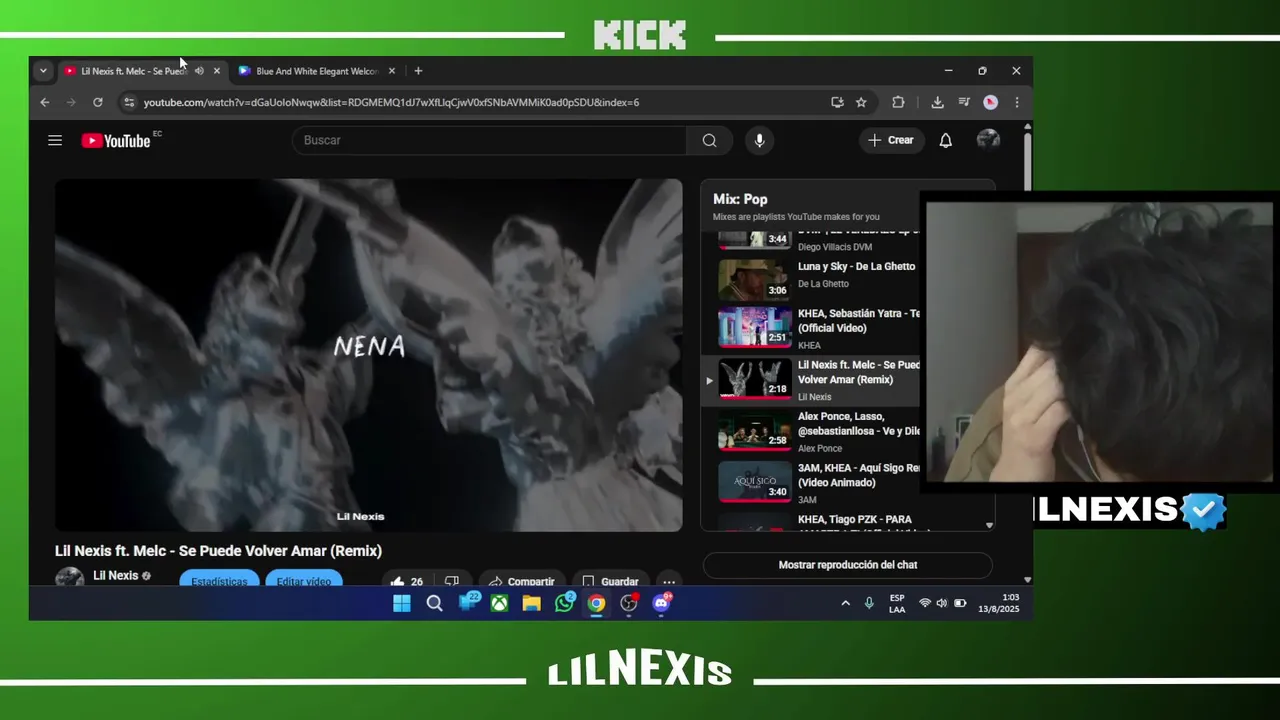Viewport: 1280px width, 720px height.
Task: Bookmark this page with star icon
Action: [x=861, y=102]
